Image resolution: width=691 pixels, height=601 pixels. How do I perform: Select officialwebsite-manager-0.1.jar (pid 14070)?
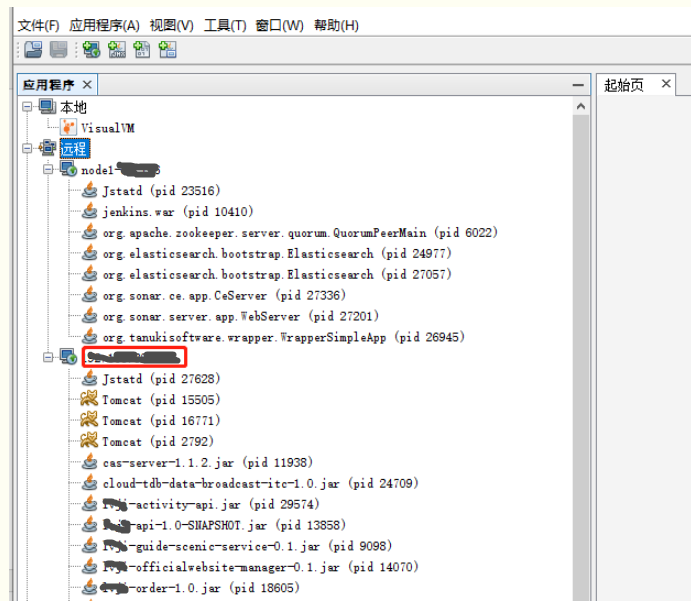pyautogui.click(x=260, y=567)
